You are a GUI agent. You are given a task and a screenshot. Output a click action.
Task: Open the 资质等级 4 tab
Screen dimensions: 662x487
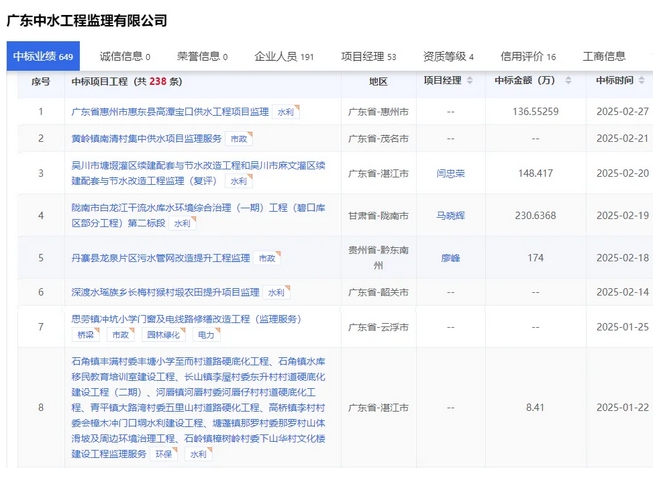tap(448, 56)
